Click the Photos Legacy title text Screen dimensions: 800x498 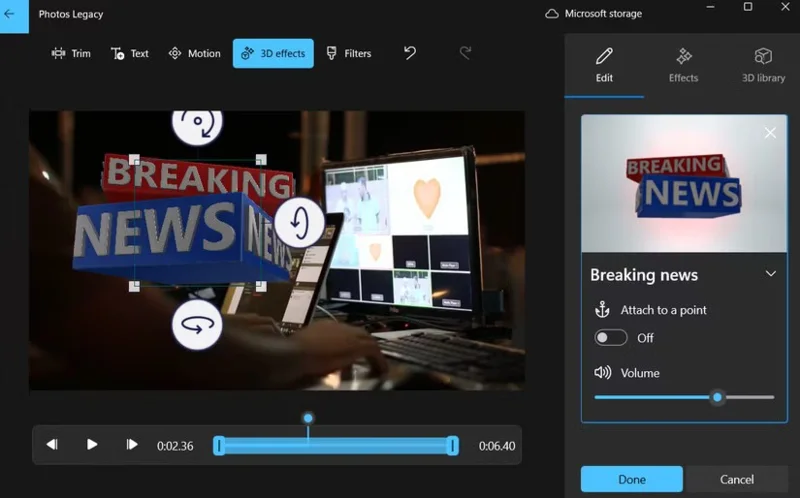tap(71, 14)
